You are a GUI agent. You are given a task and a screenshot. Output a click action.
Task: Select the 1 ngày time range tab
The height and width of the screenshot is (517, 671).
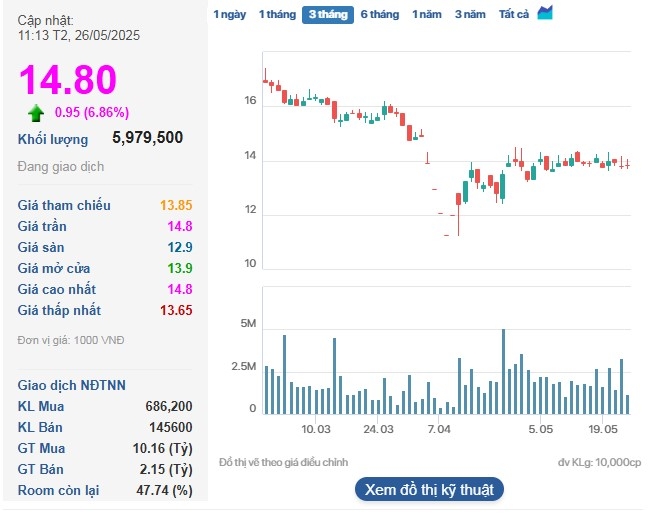(x=229, y=15)
